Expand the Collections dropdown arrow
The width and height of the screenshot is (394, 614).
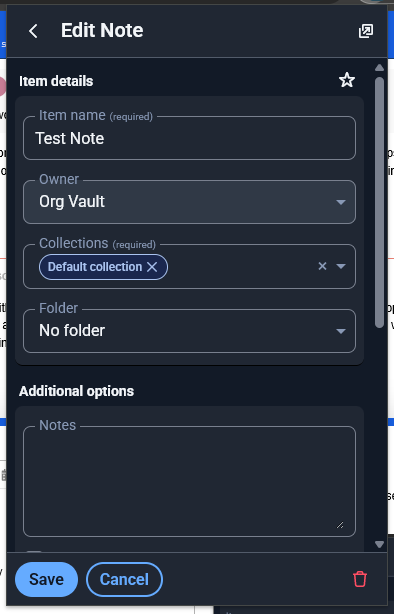341,266
